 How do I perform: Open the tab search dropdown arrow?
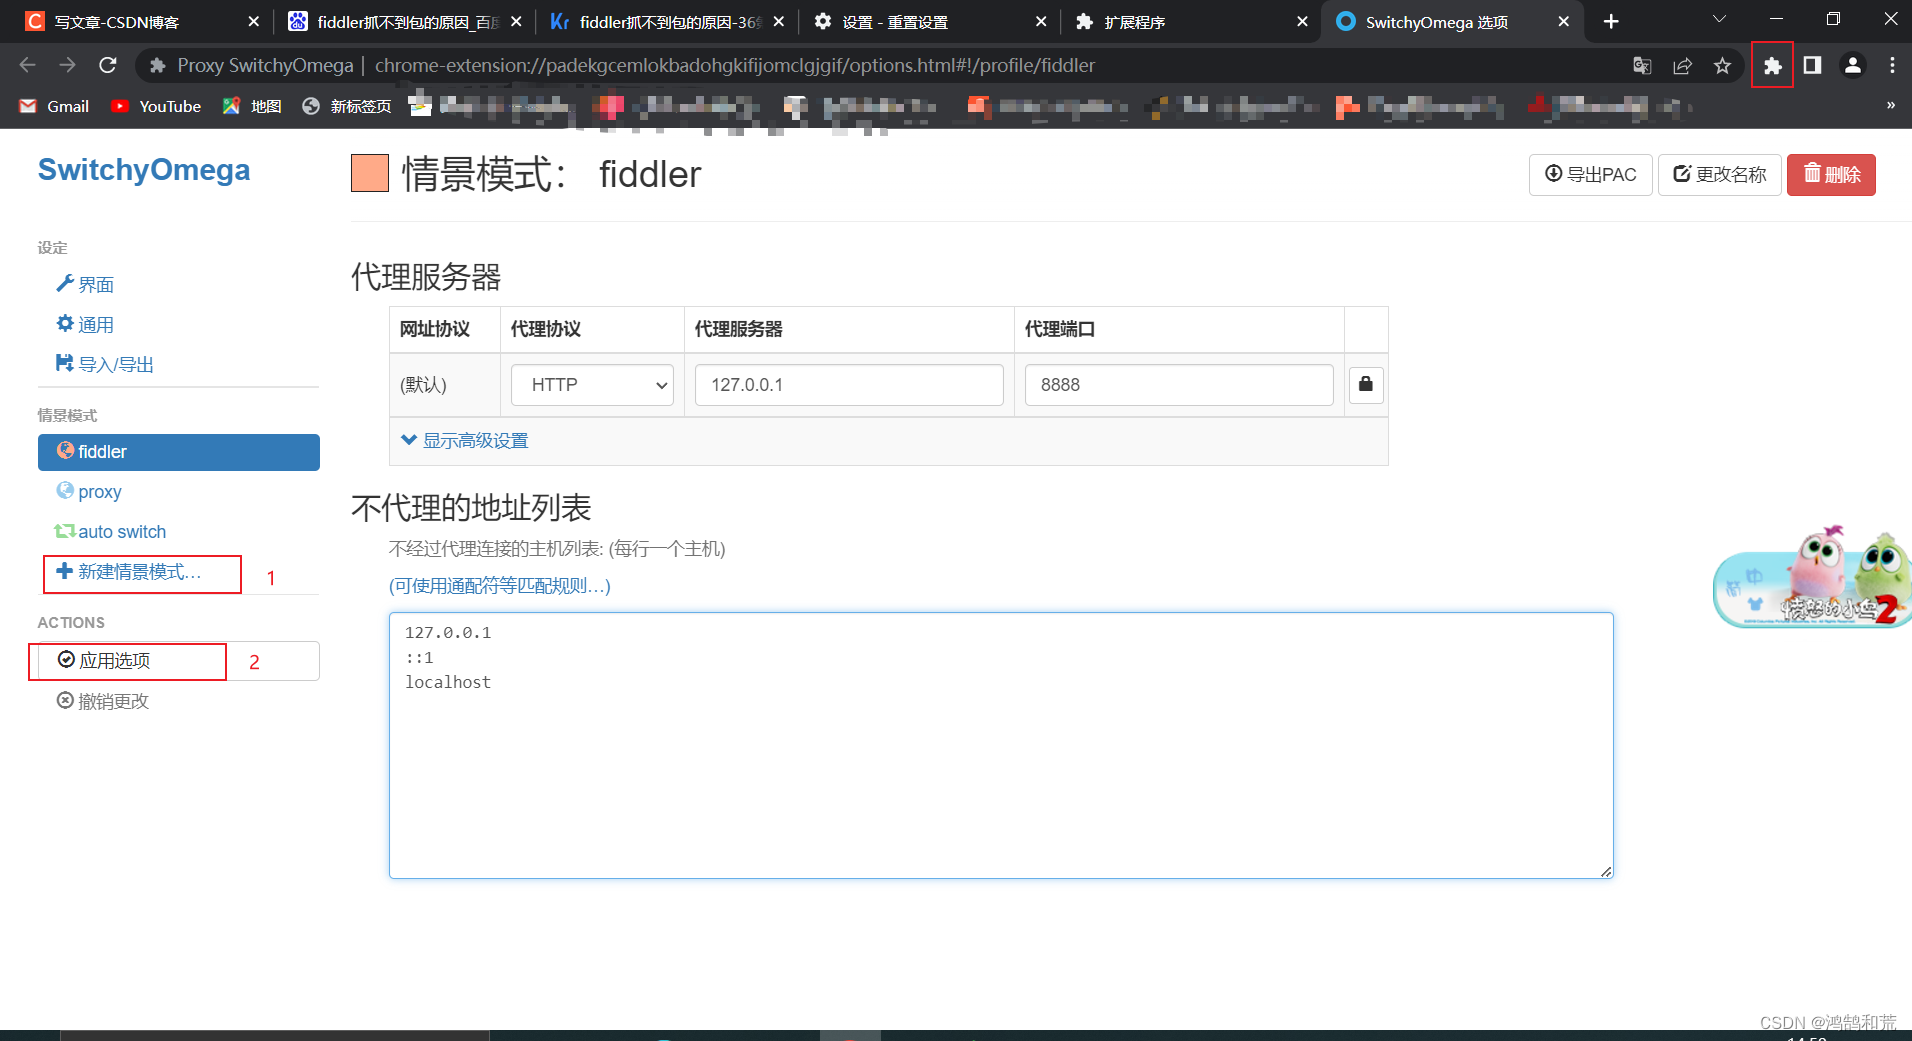pos(1719,20)
